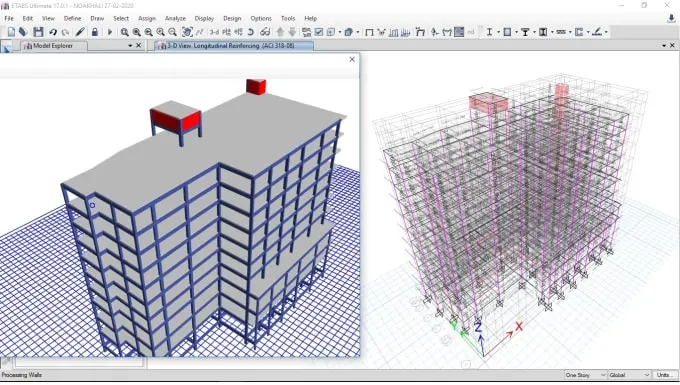The image size is (680, 385).
Task: Click the composite beam design T icon
Action: (x=525, y=32)
